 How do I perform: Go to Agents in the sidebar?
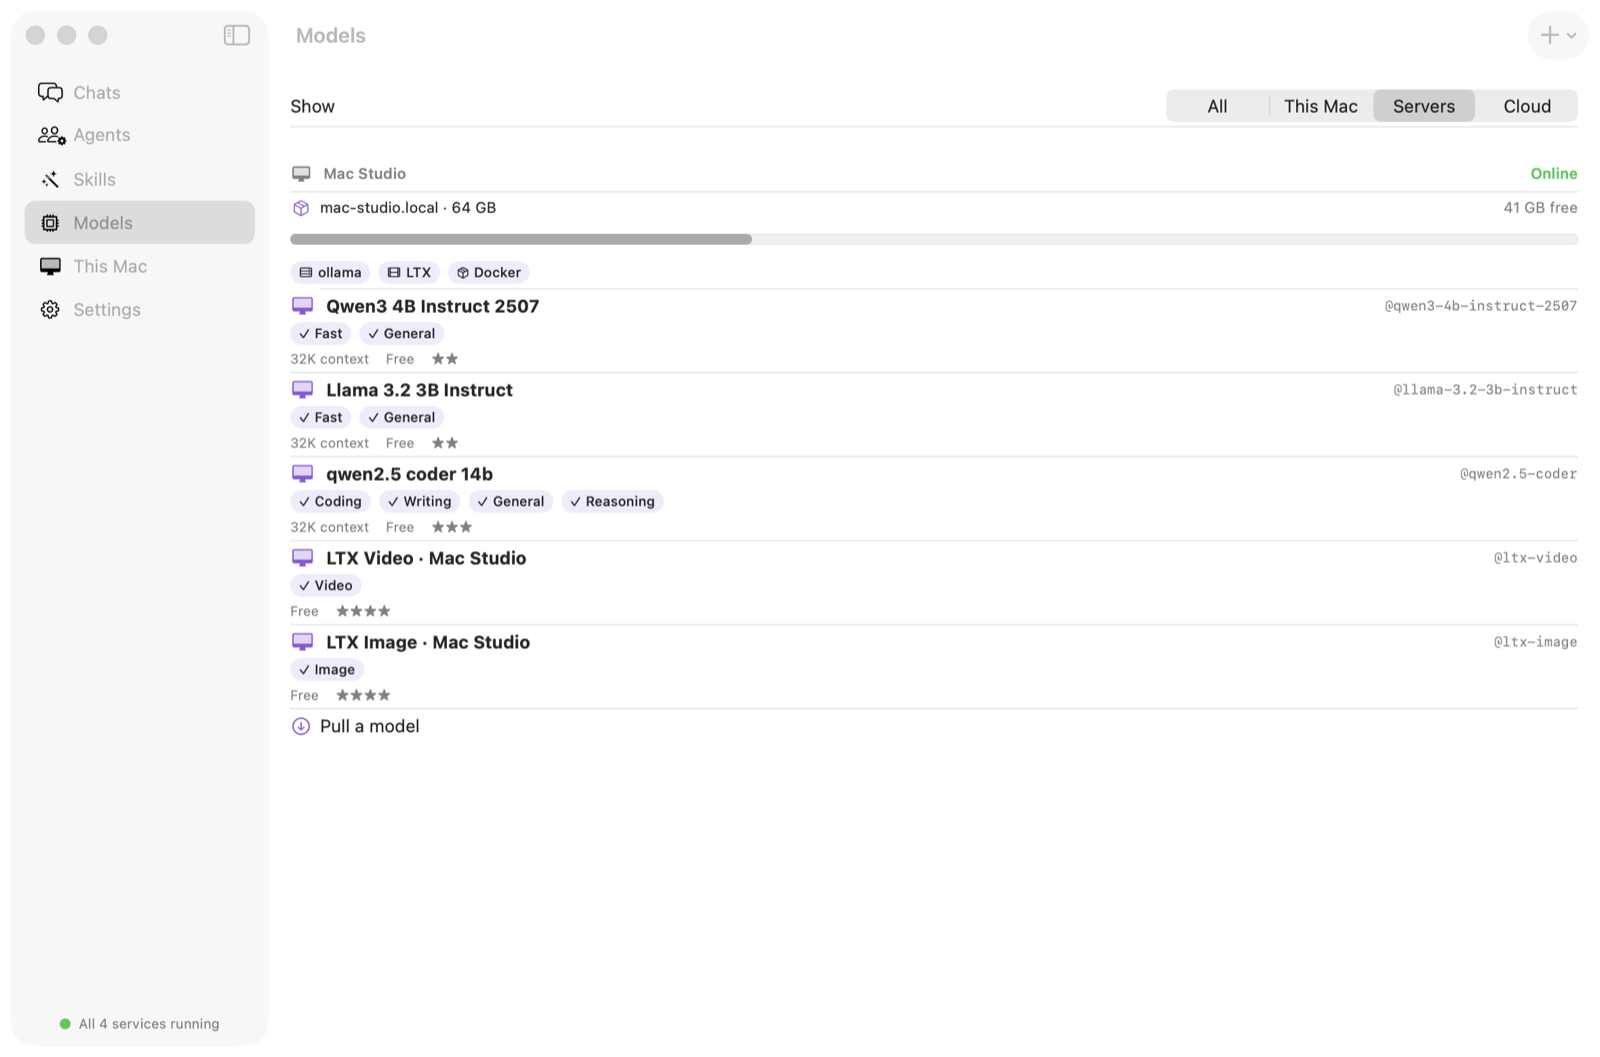tap(140, 135)
